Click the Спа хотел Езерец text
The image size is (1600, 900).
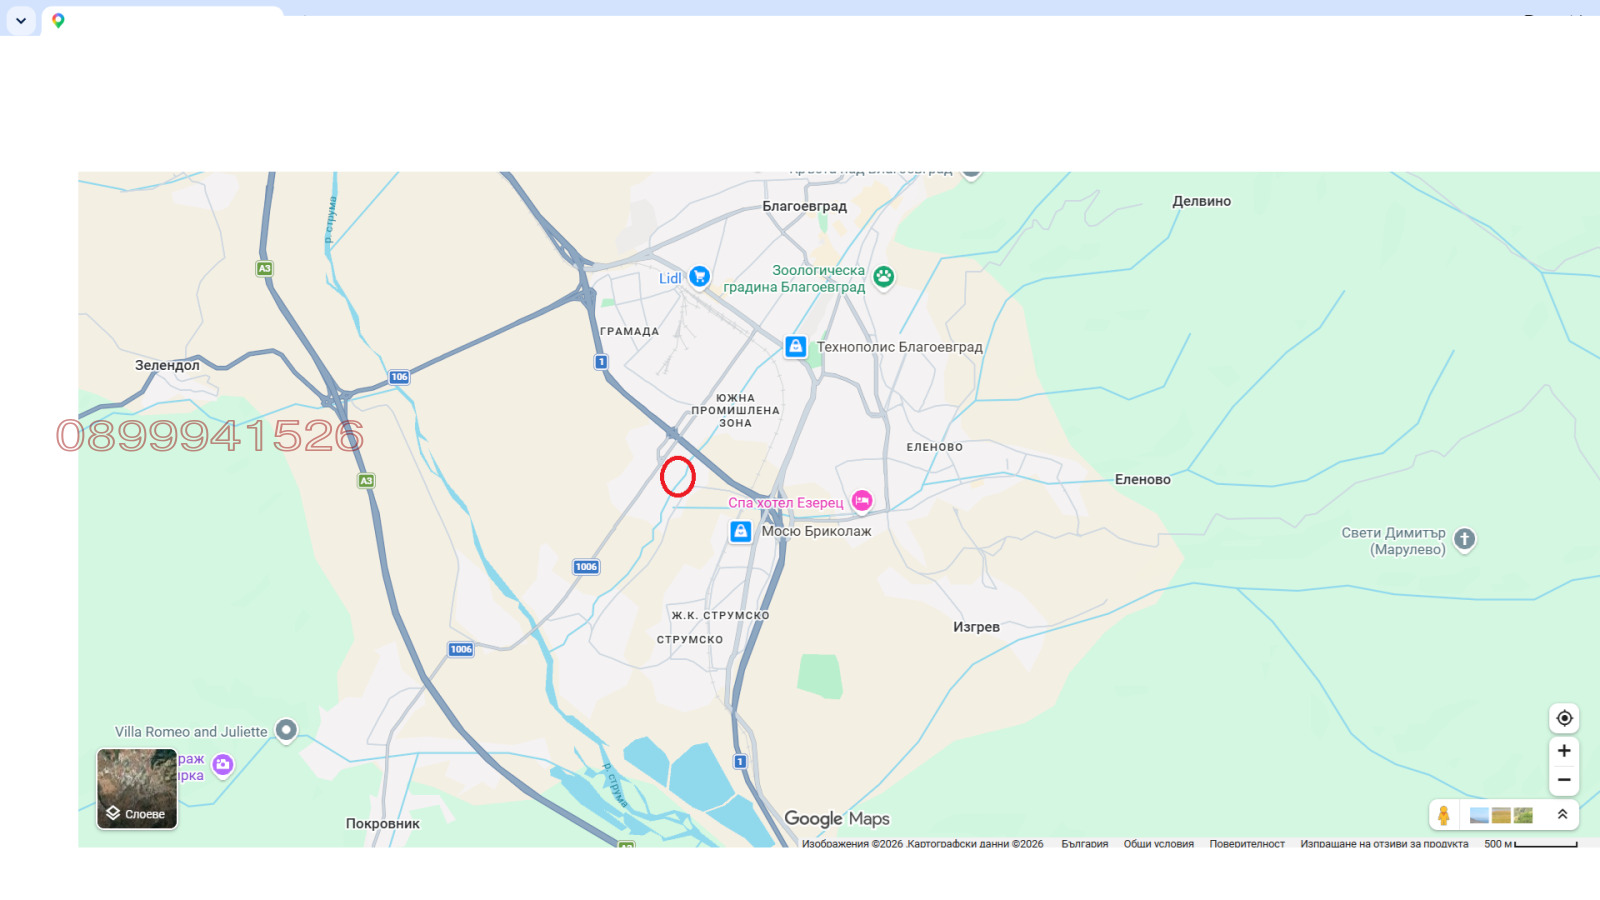(x=786, y=503)
